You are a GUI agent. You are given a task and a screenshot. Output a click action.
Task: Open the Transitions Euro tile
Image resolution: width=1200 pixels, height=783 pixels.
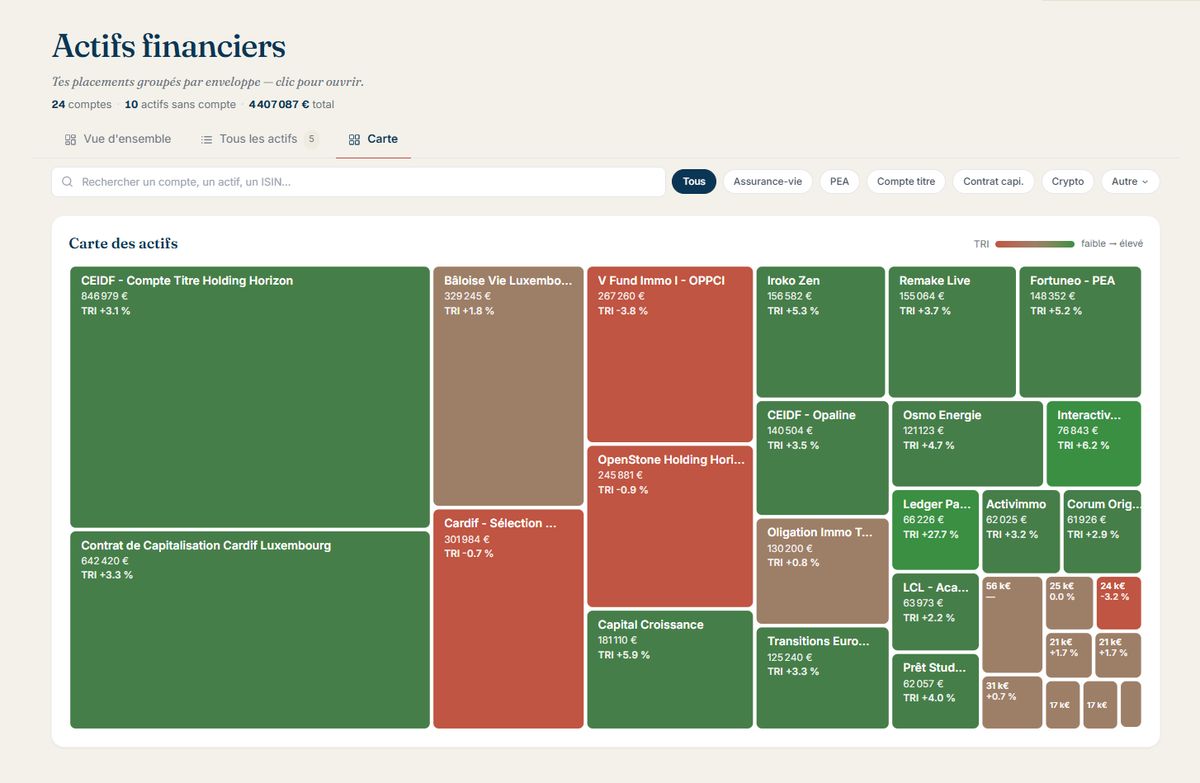[x=822, y=678]
